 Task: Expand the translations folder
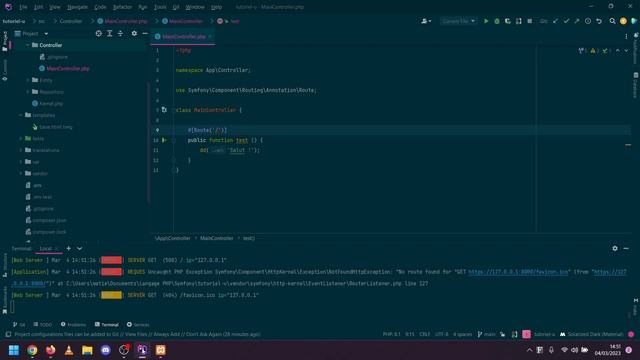point(21,150)
